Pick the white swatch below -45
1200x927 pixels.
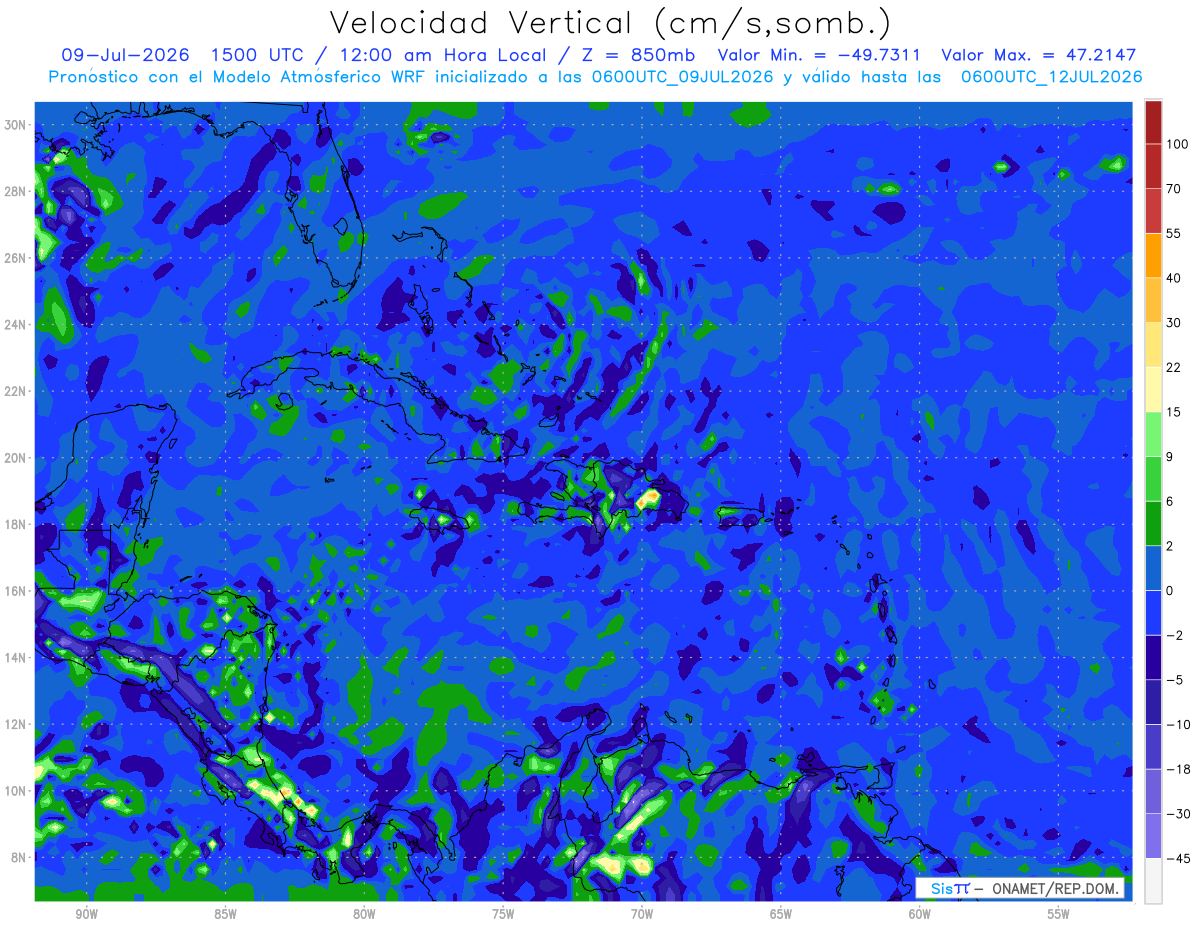point(1153,880)
